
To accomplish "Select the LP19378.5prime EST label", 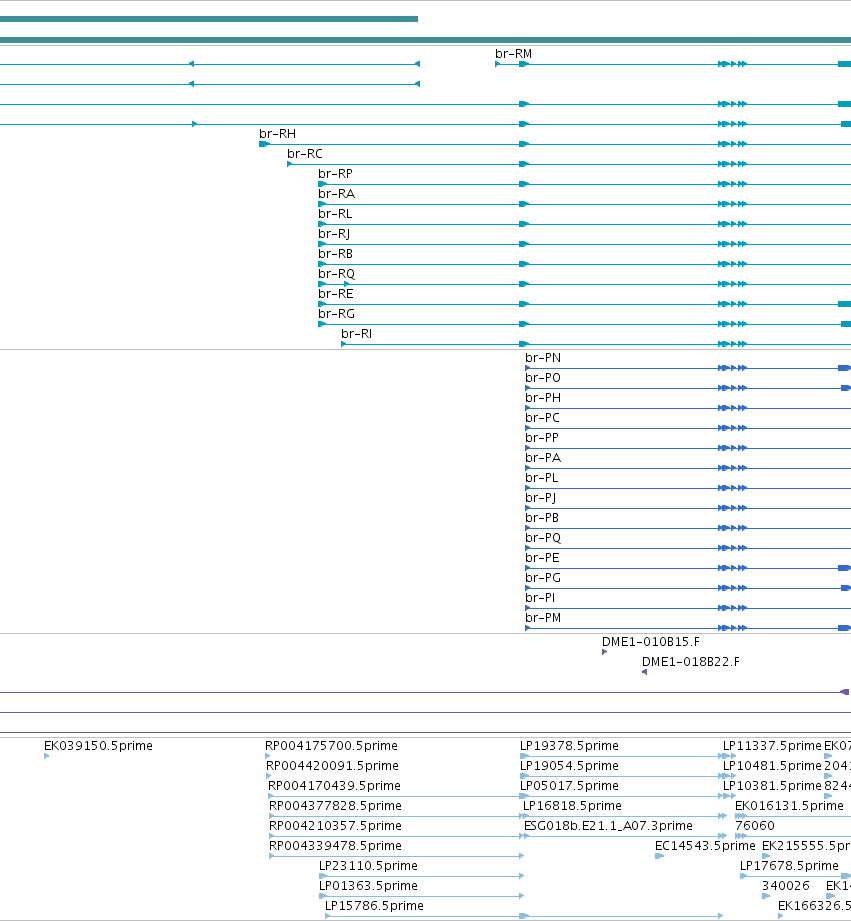I will (x=569, y=745).
